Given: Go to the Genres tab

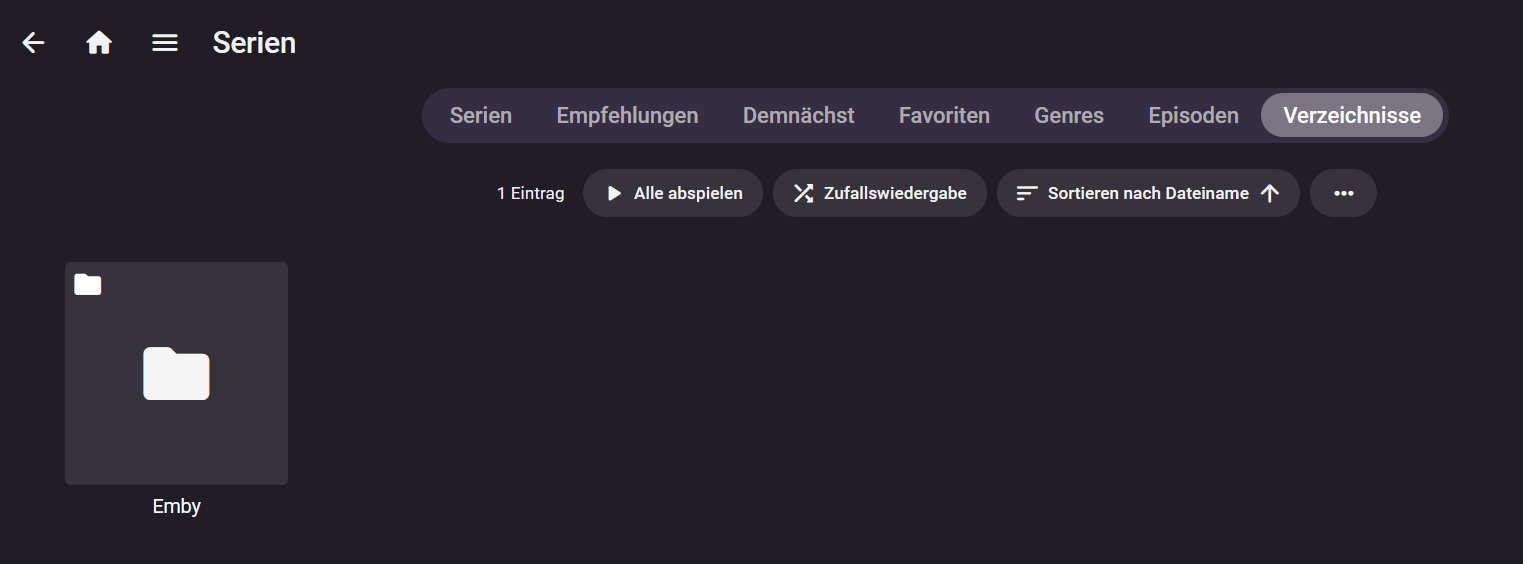Looking at the screenshot, I should [1069, 115].
